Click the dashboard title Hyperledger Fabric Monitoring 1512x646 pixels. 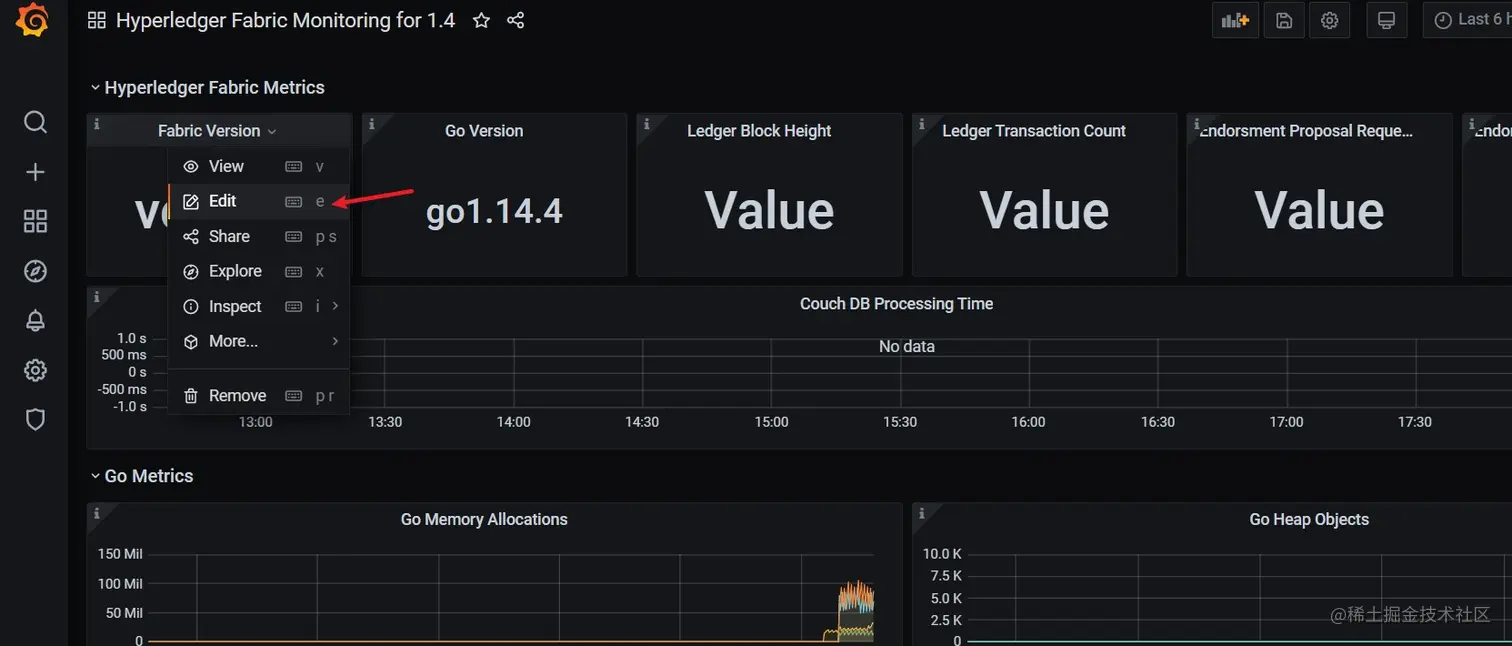(285, 20)
